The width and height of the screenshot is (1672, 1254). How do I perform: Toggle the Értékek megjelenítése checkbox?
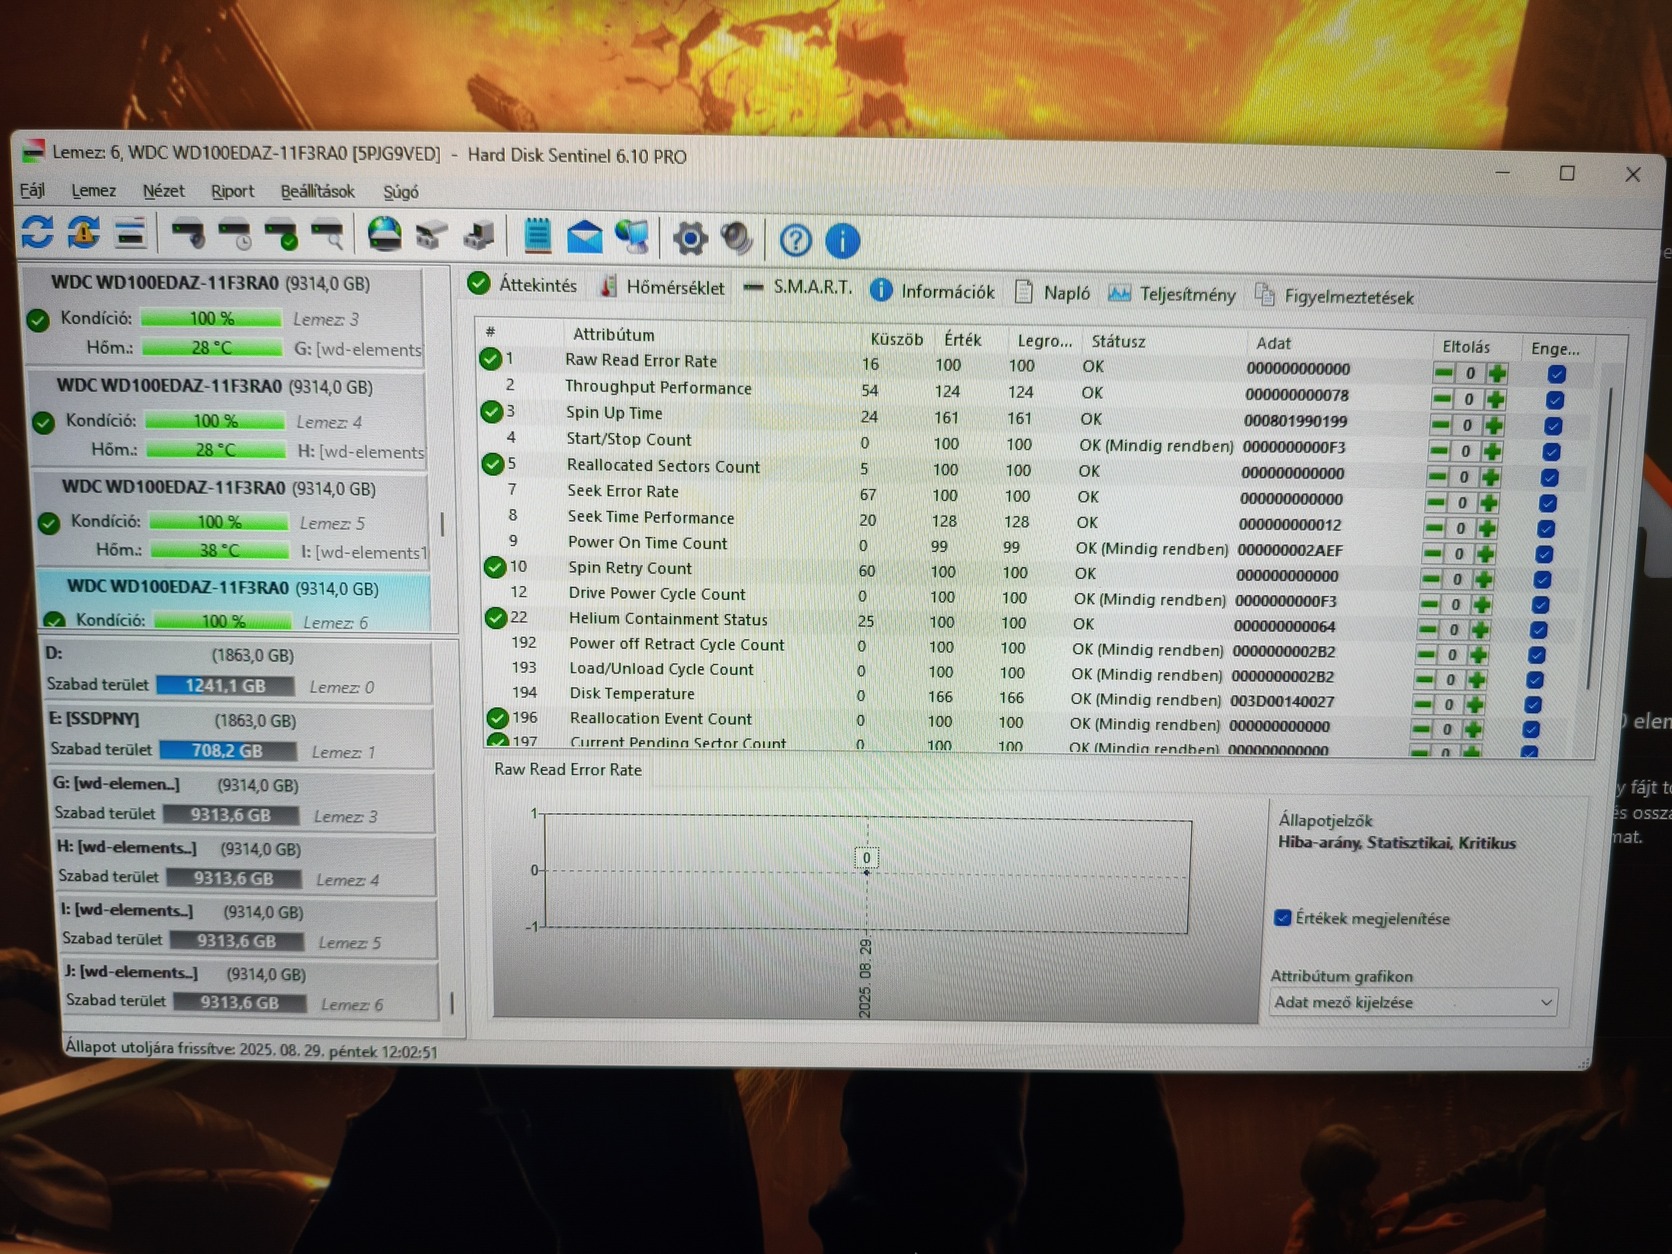point(1283,917)
